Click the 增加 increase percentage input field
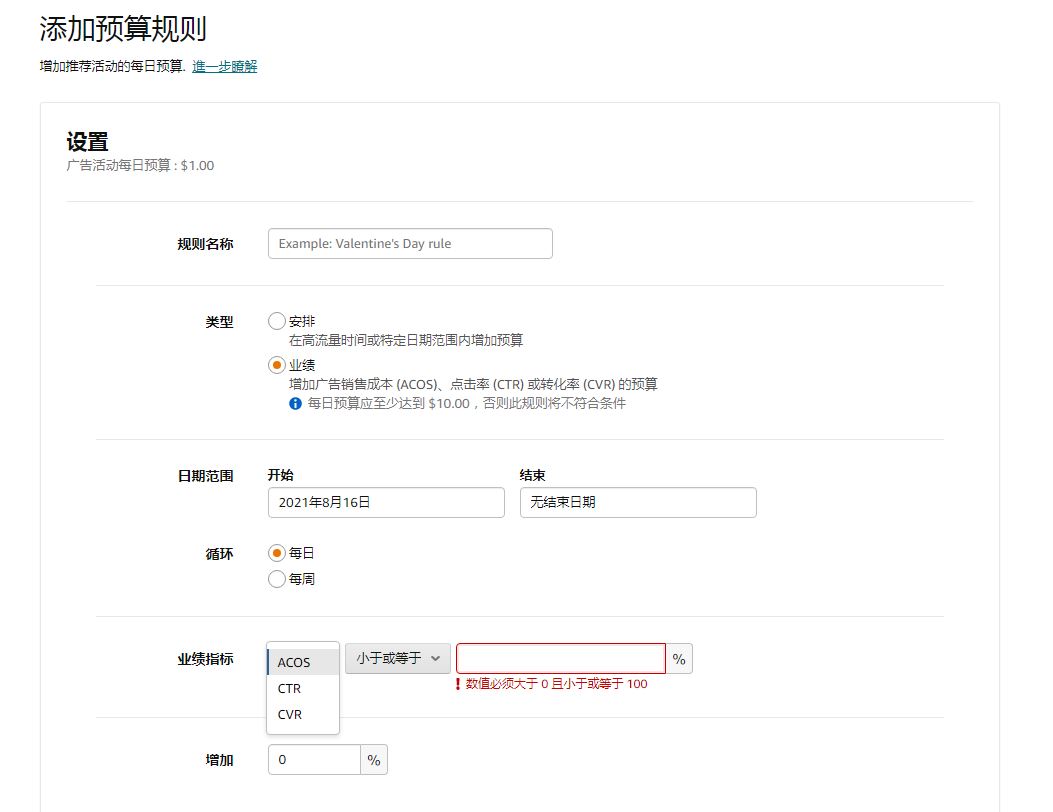The width and height of the screenshot is (1053, 812). 314,760
